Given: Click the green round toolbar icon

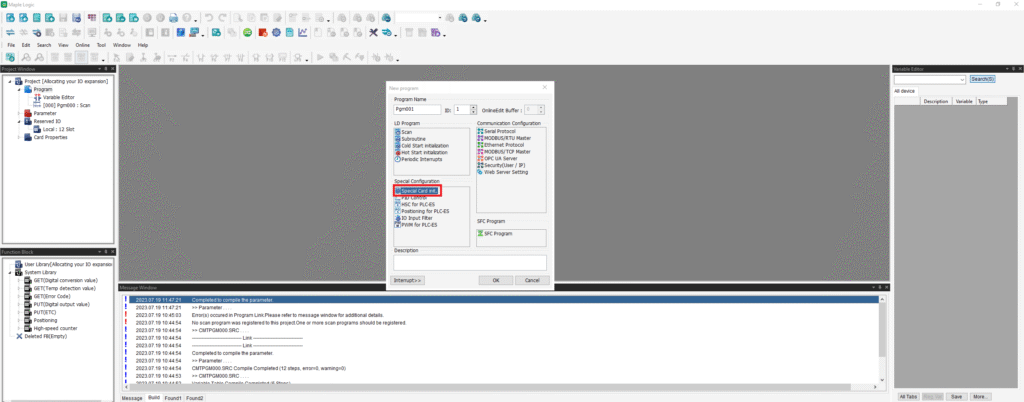Looking at the screenshot, I should [248, 32].
